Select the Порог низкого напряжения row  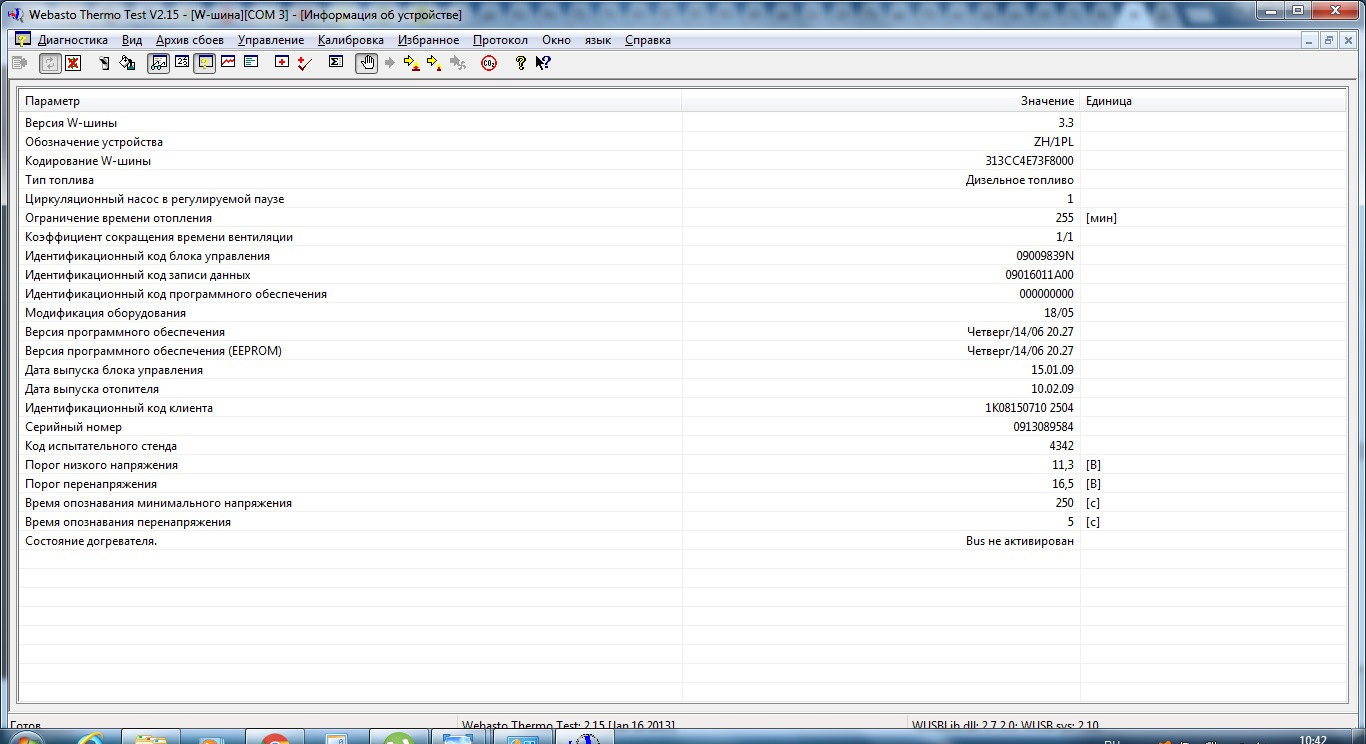683,465
